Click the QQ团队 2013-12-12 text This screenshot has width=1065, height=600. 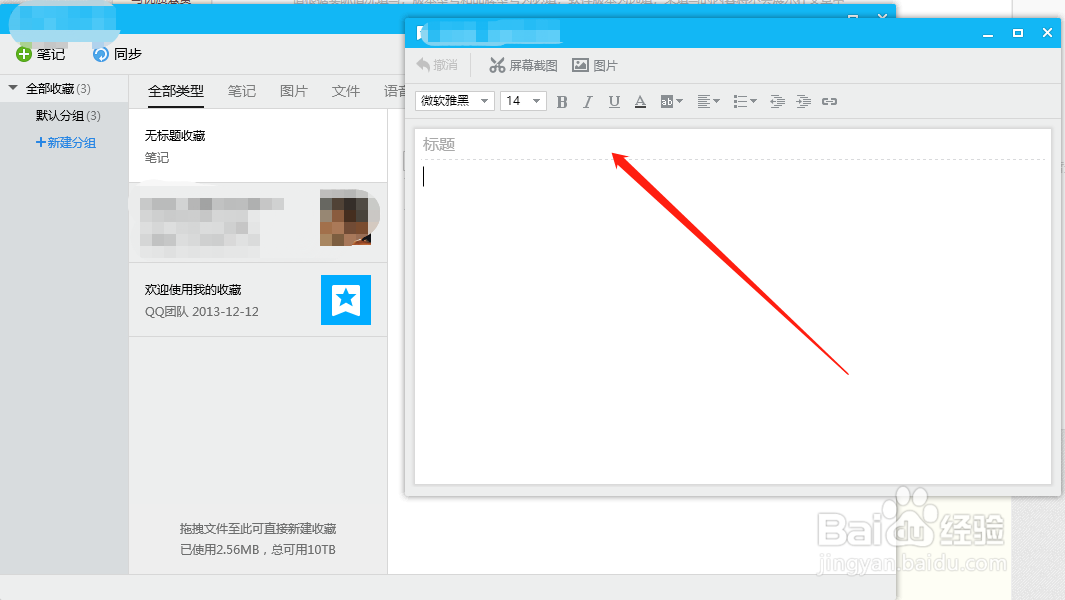(202, 312)
